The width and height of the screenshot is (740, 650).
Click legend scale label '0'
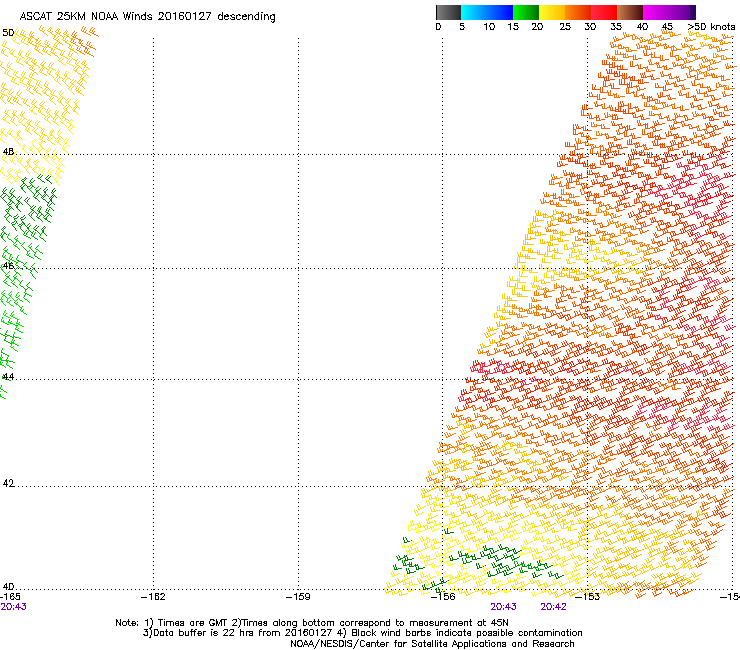(x=438, y=27)
